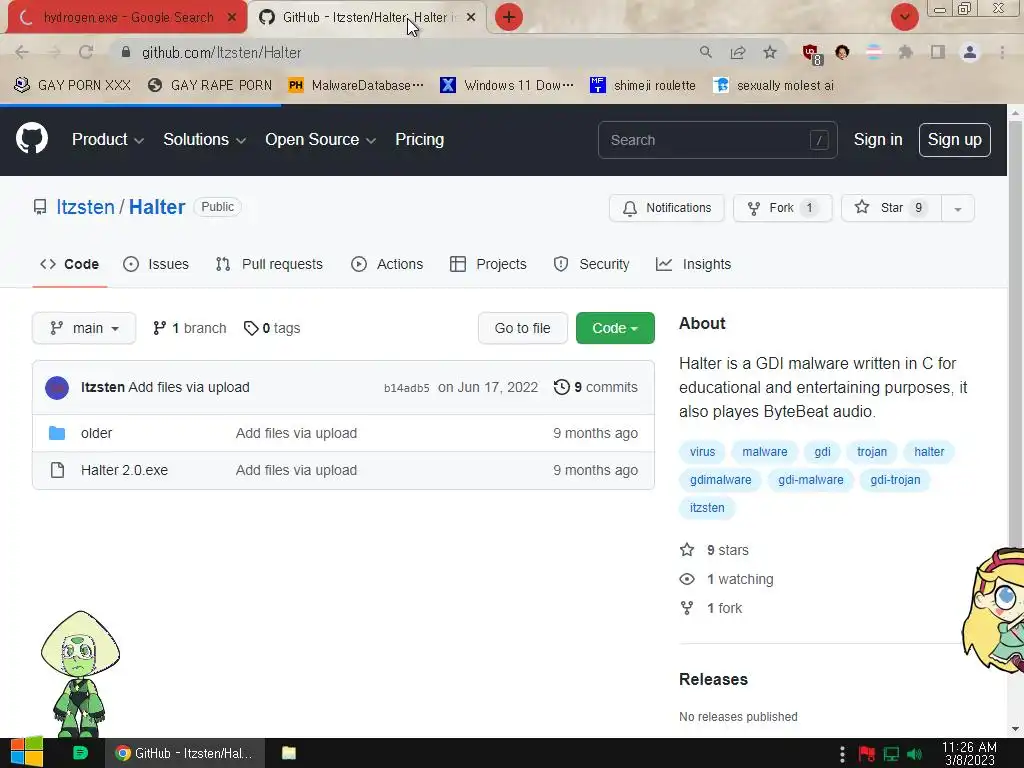Viewport: 1024px width, 768px height.
Task: Open the Pricing page
Action: (x=419, y=139)
